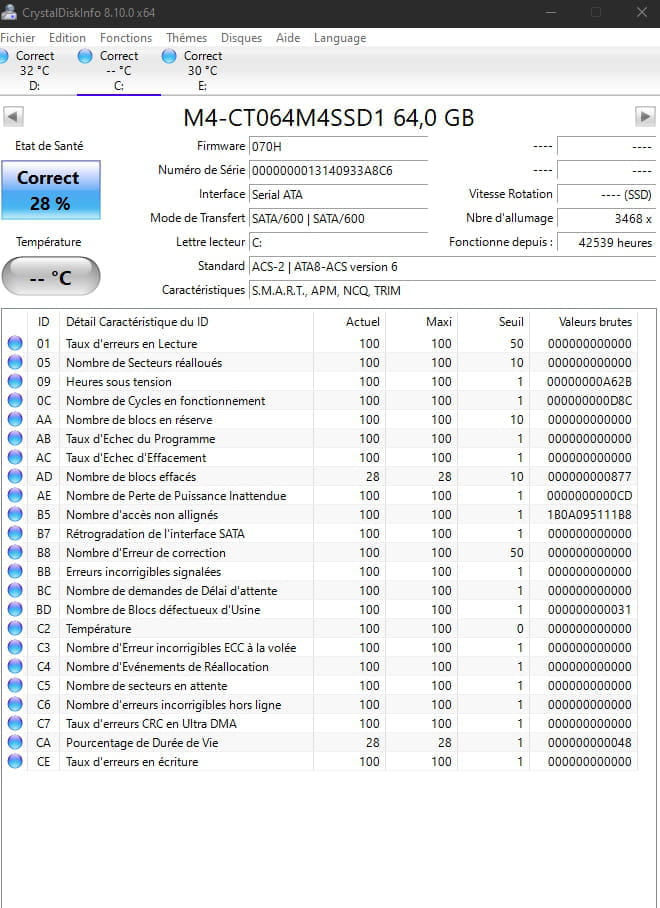Viewport: 660px width, 908px height.
Task: Click the Correct 28 % health status button
Action: 51,190
